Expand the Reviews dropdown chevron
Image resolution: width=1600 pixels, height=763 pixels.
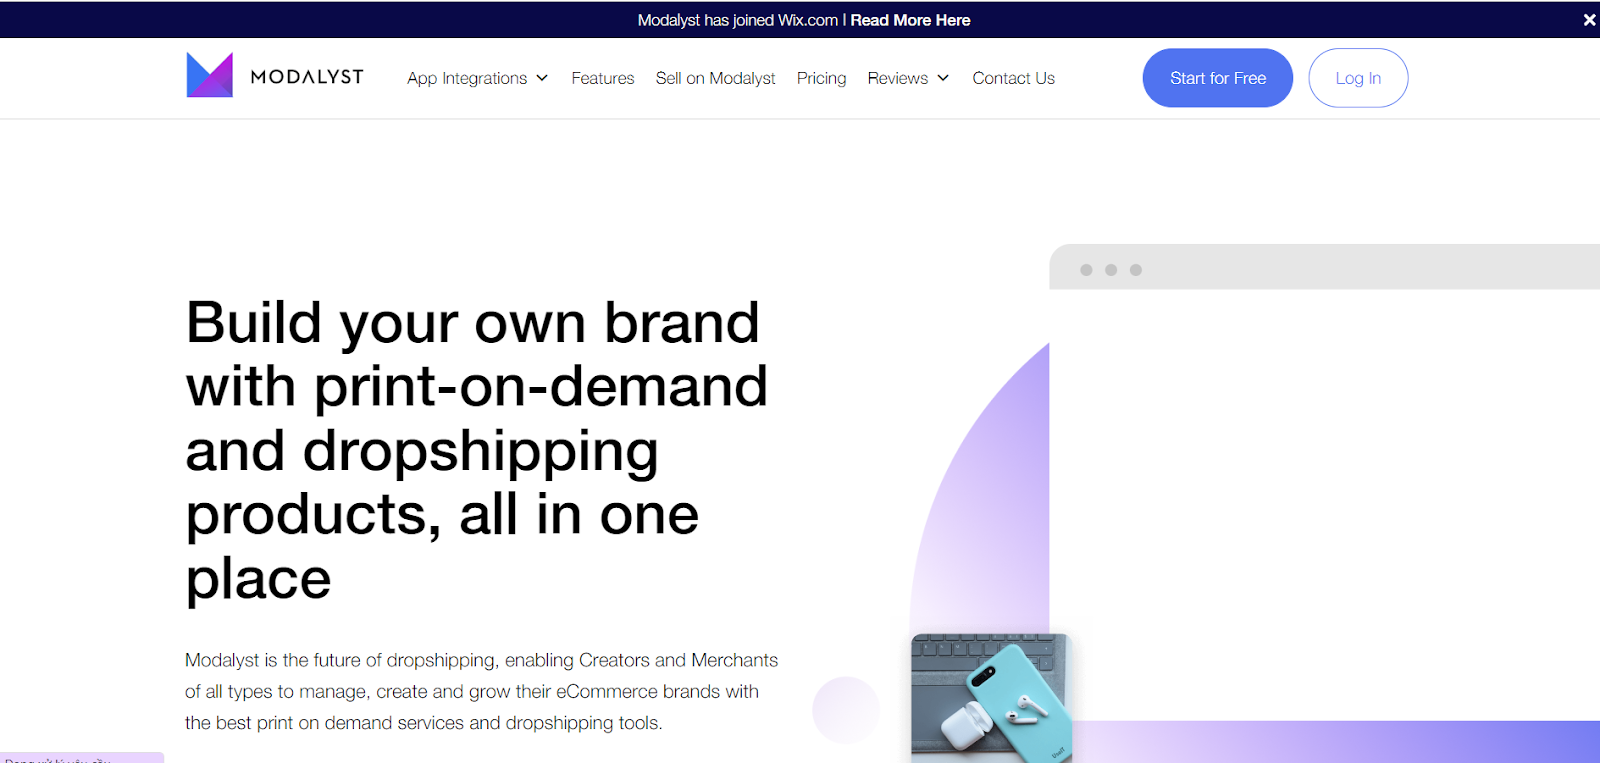pyautogui.click(x=943, y=78)
